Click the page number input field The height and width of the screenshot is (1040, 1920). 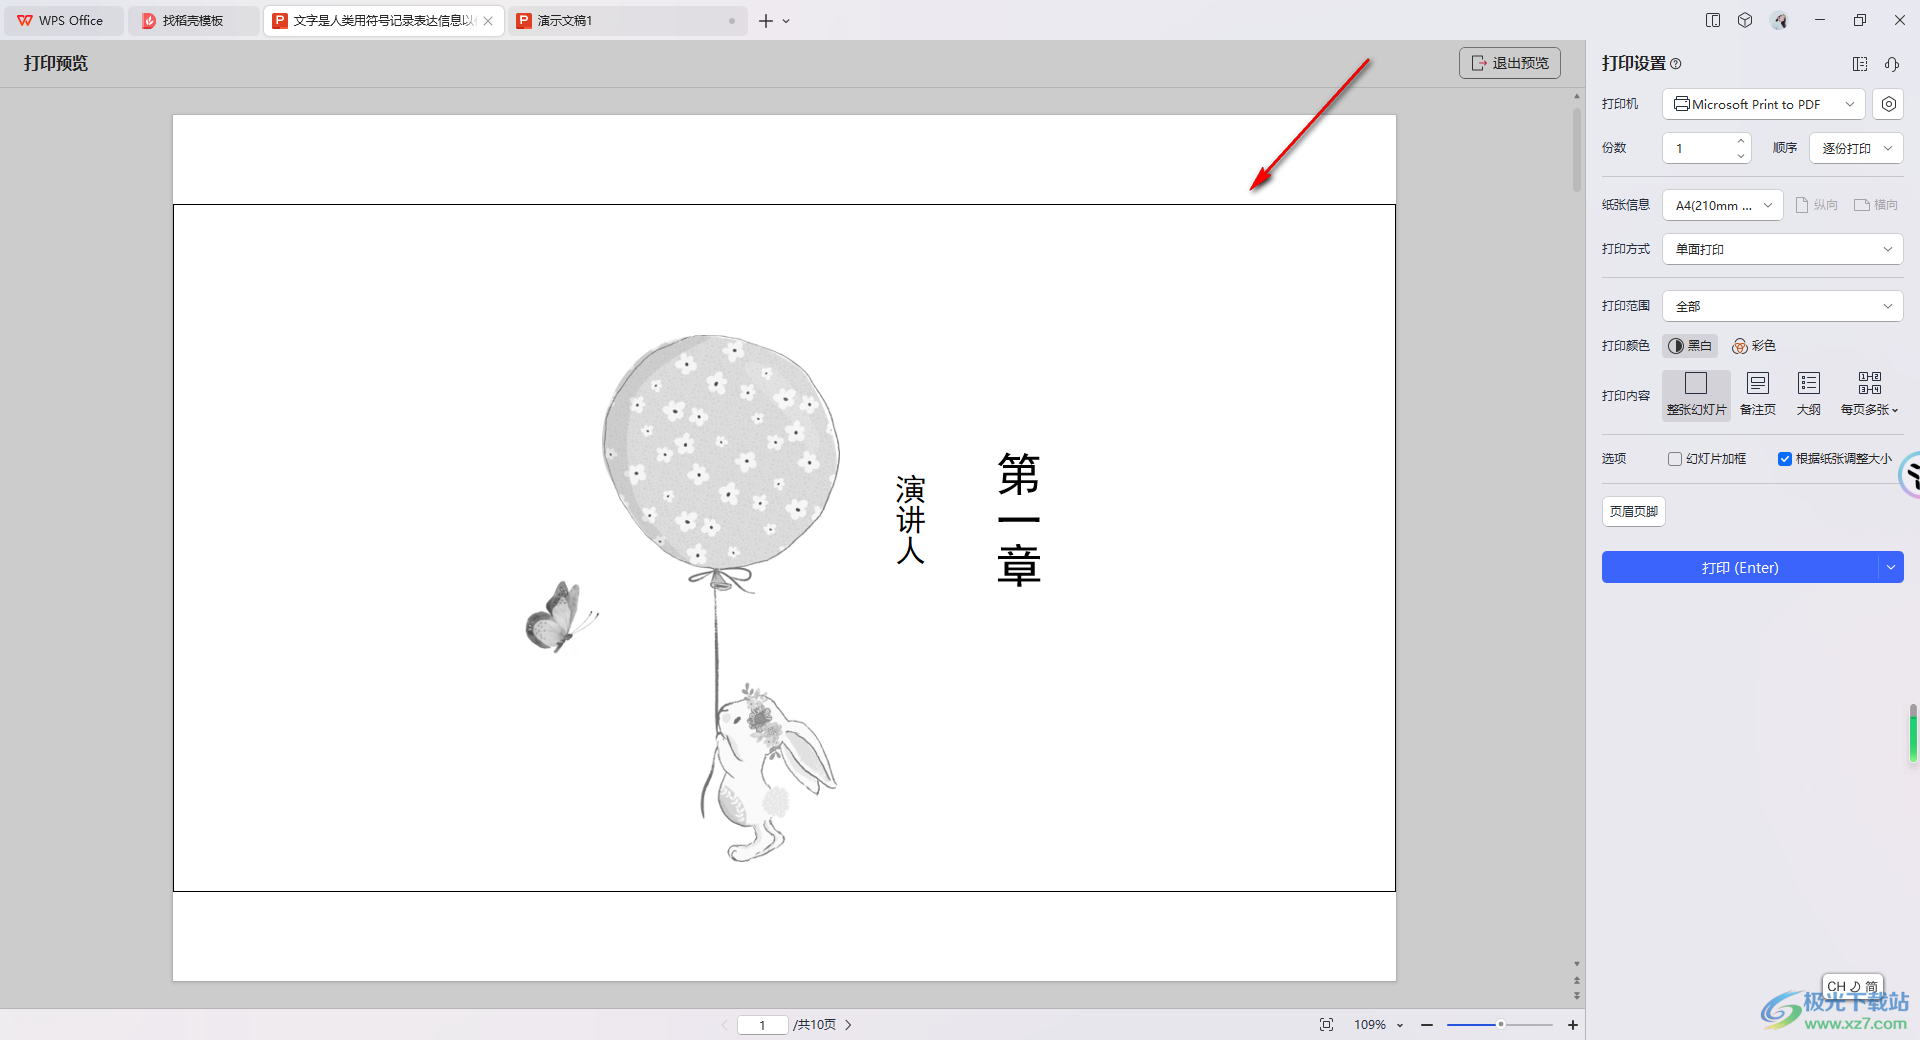point(762,1025)
